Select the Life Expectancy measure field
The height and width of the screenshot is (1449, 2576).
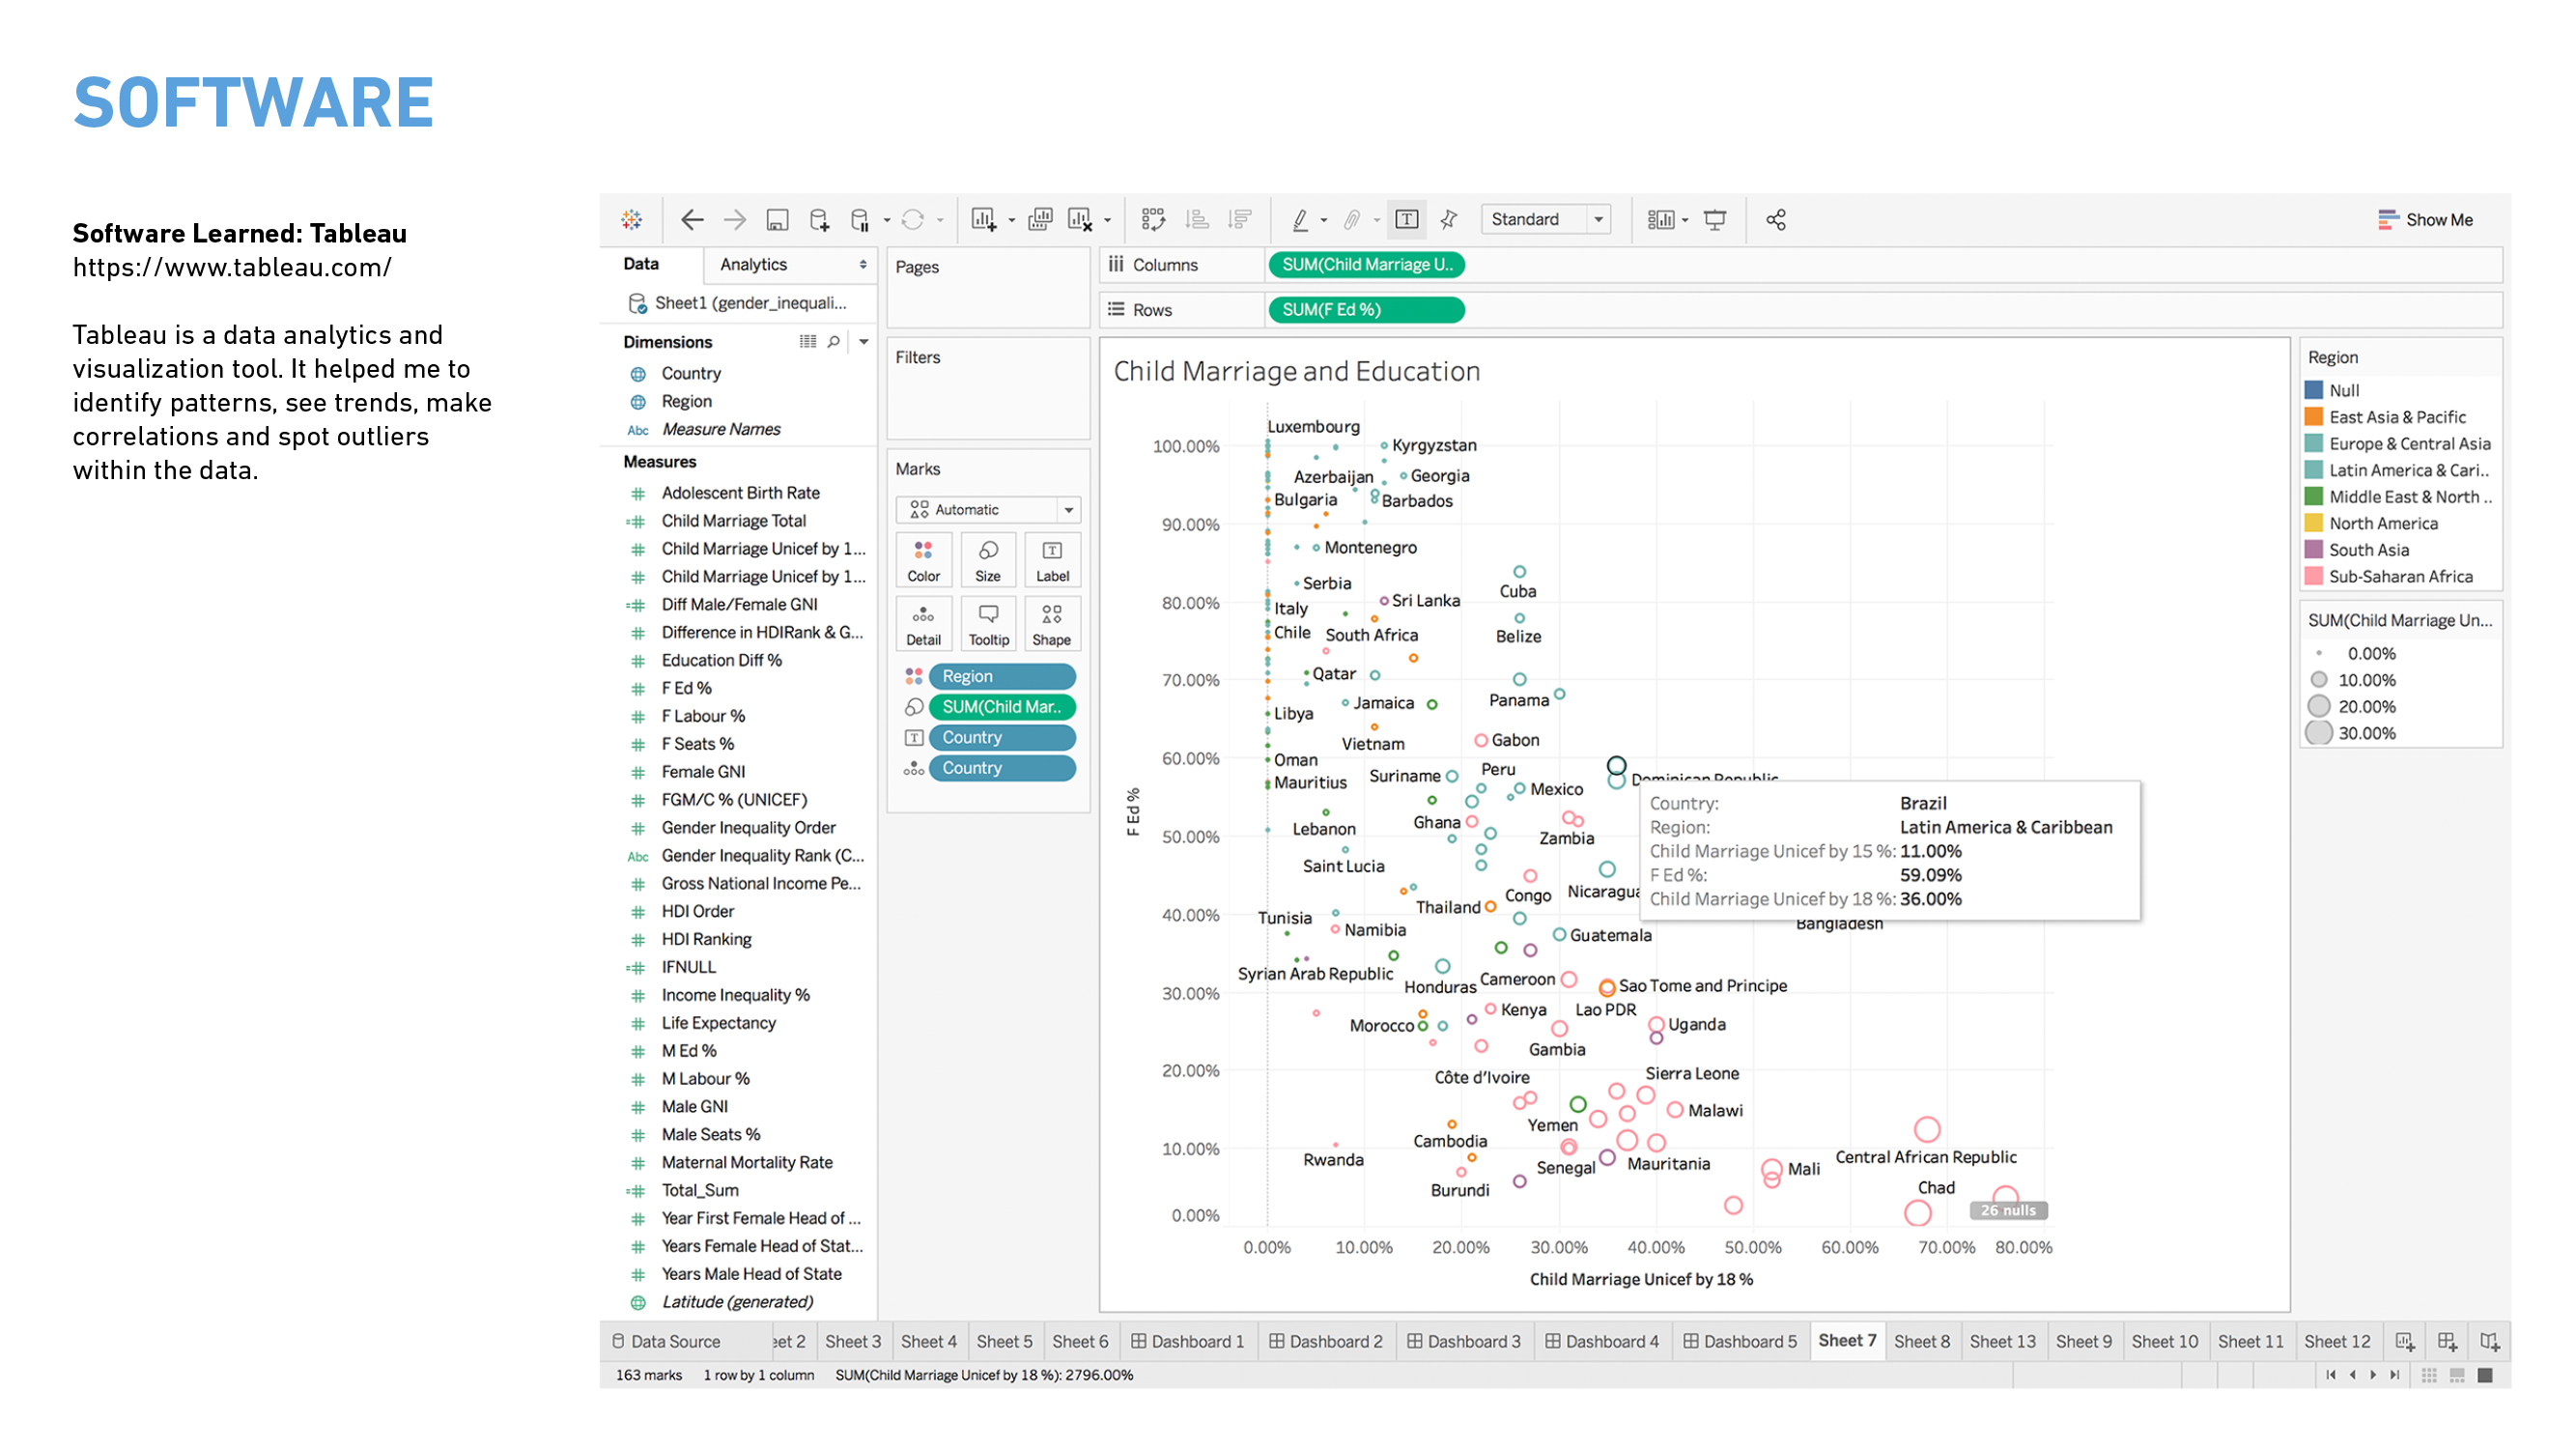718,1023
